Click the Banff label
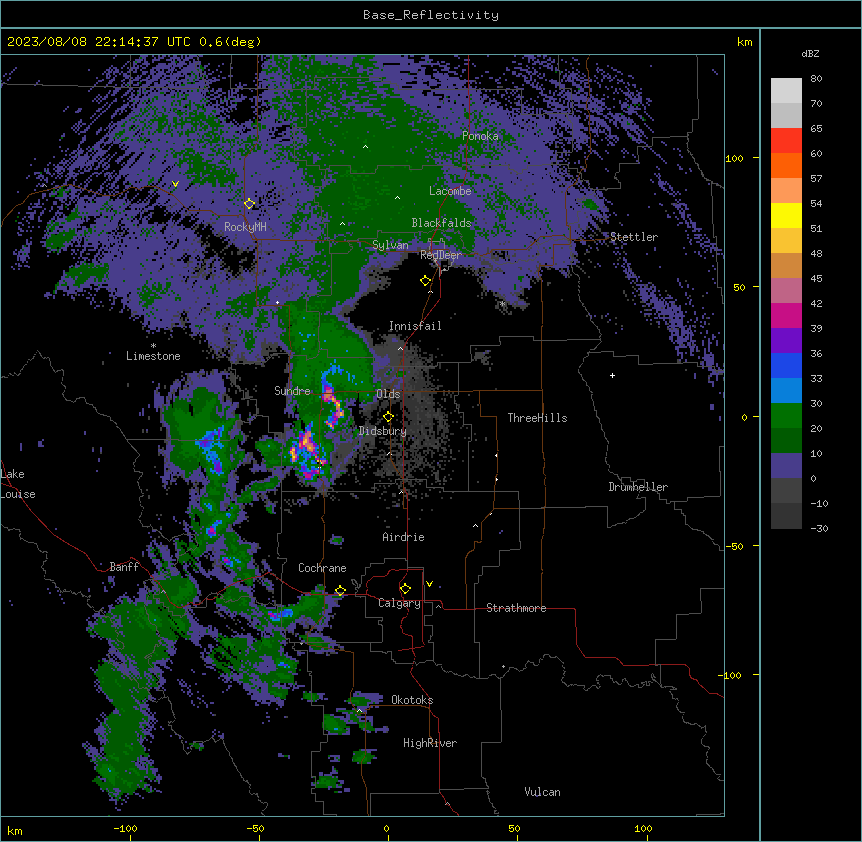The width and height of the screenshot is (862, 842). click(x=124, y=567)
